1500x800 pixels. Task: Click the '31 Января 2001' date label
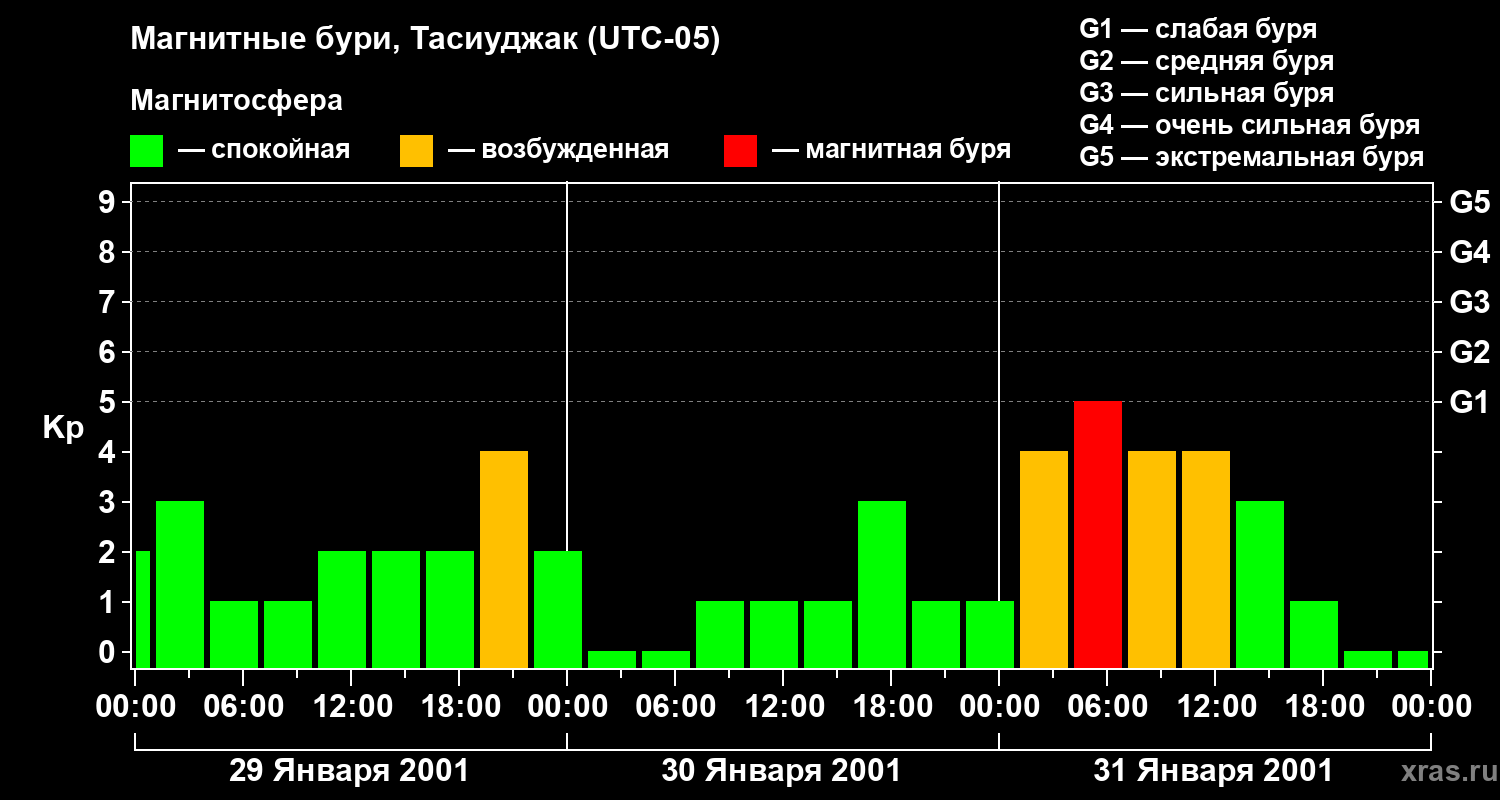(1214, 771)
